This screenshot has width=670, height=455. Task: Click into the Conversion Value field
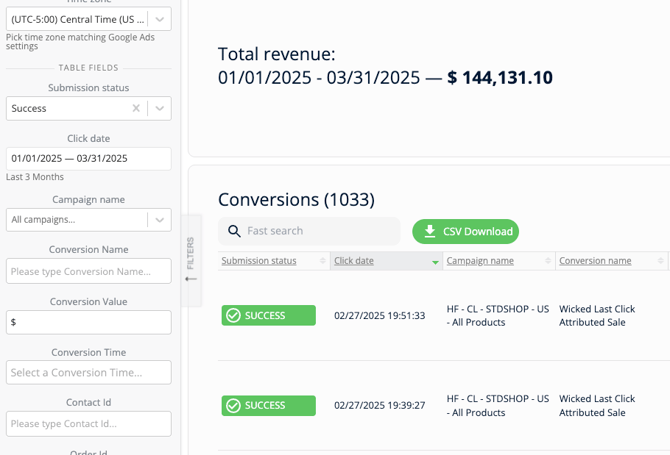[88, 322]
